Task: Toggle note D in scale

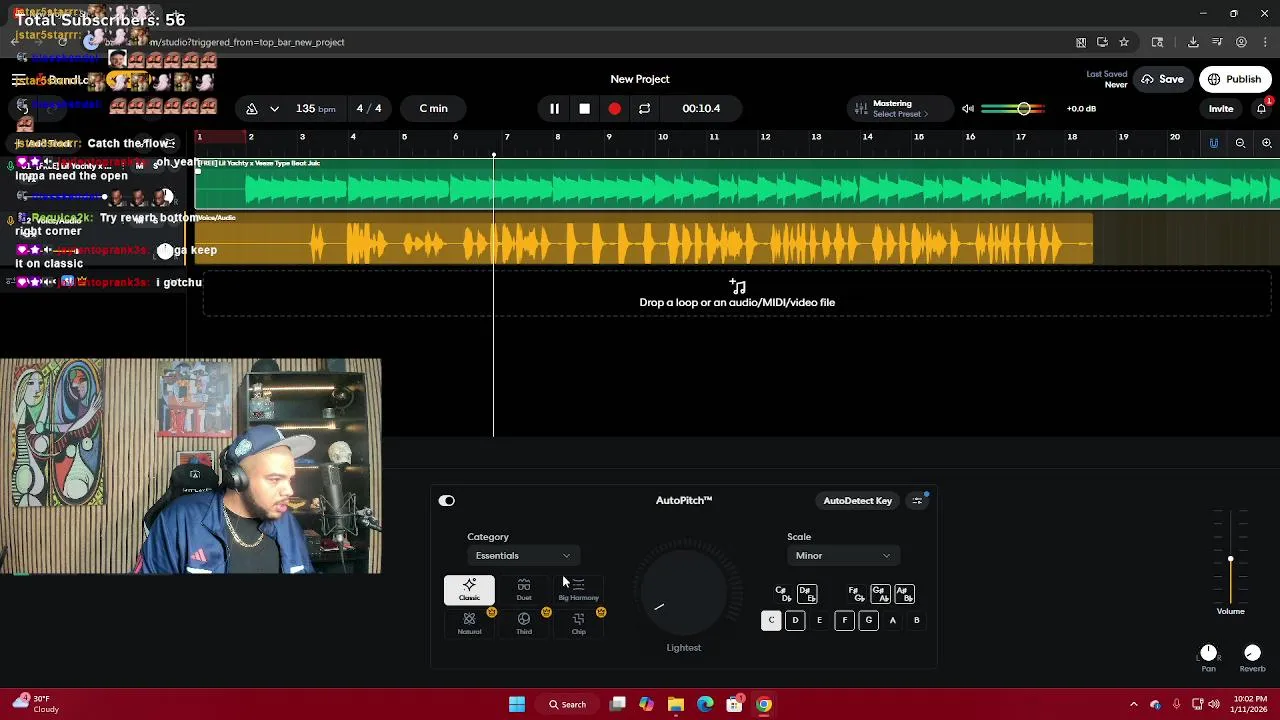Action: [795, 621]
